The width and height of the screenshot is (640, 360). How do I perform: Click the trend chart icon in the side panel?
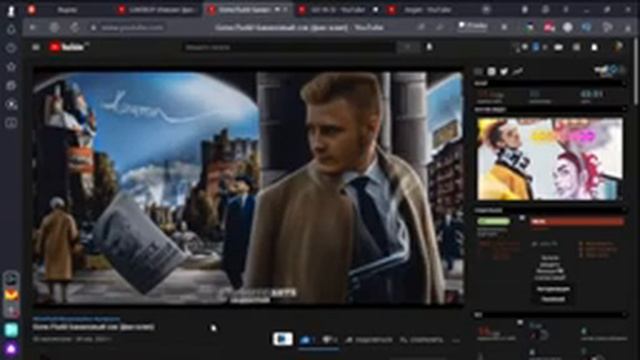pos(518,71)
